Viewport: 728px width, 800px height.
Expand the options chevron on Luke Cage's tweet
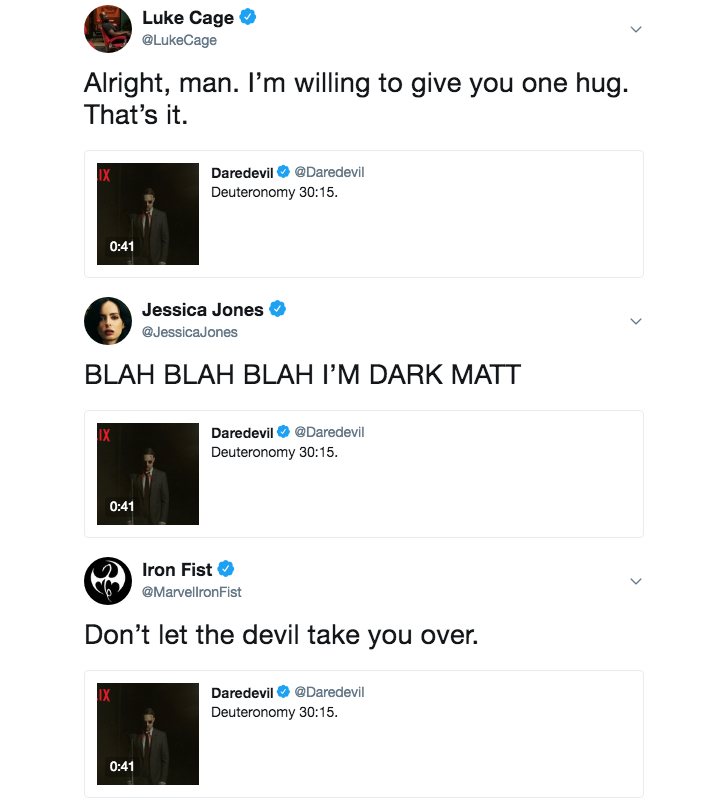pos(635,29)
